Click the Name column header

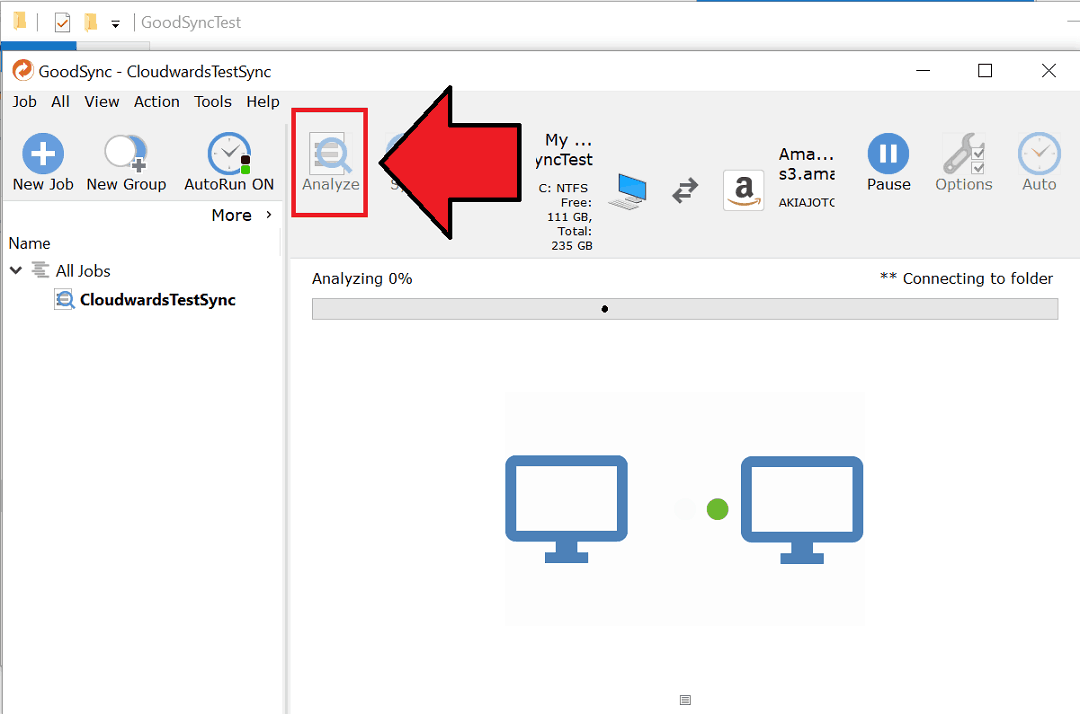coord(30,243)
